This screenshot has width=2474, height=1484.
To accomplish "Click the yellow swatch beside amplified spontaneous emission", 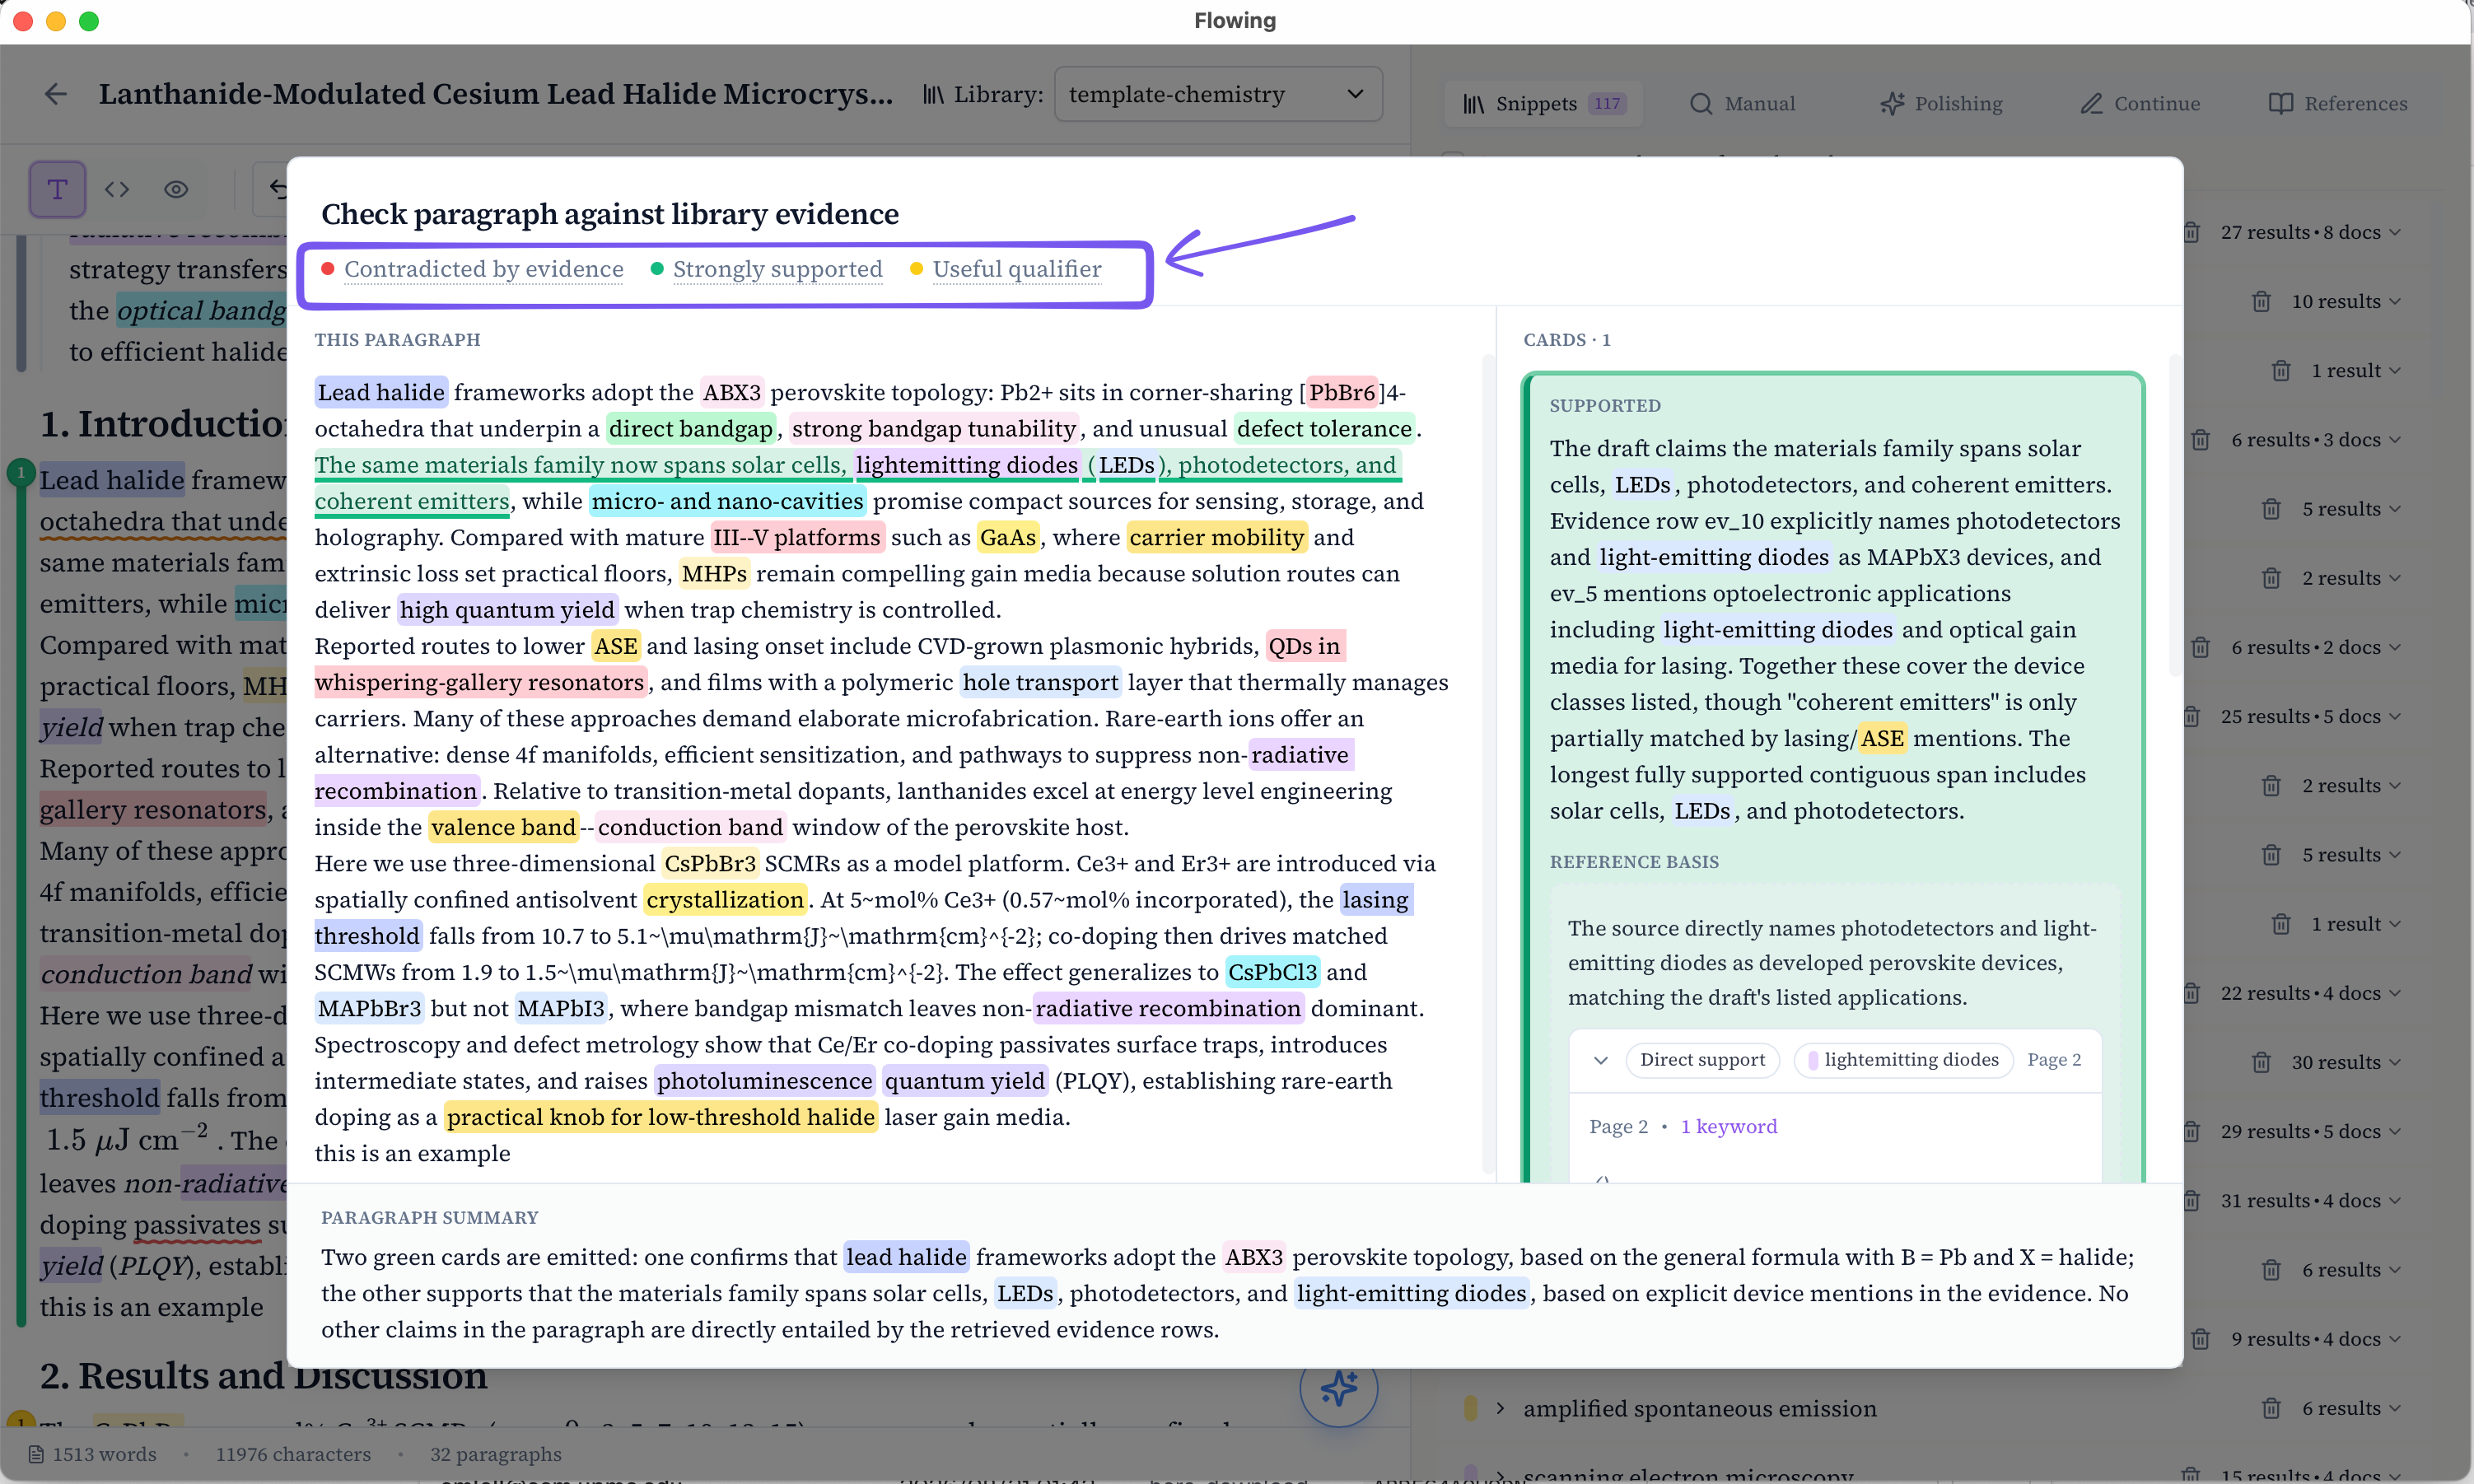I will (x=1470, y=1408).
